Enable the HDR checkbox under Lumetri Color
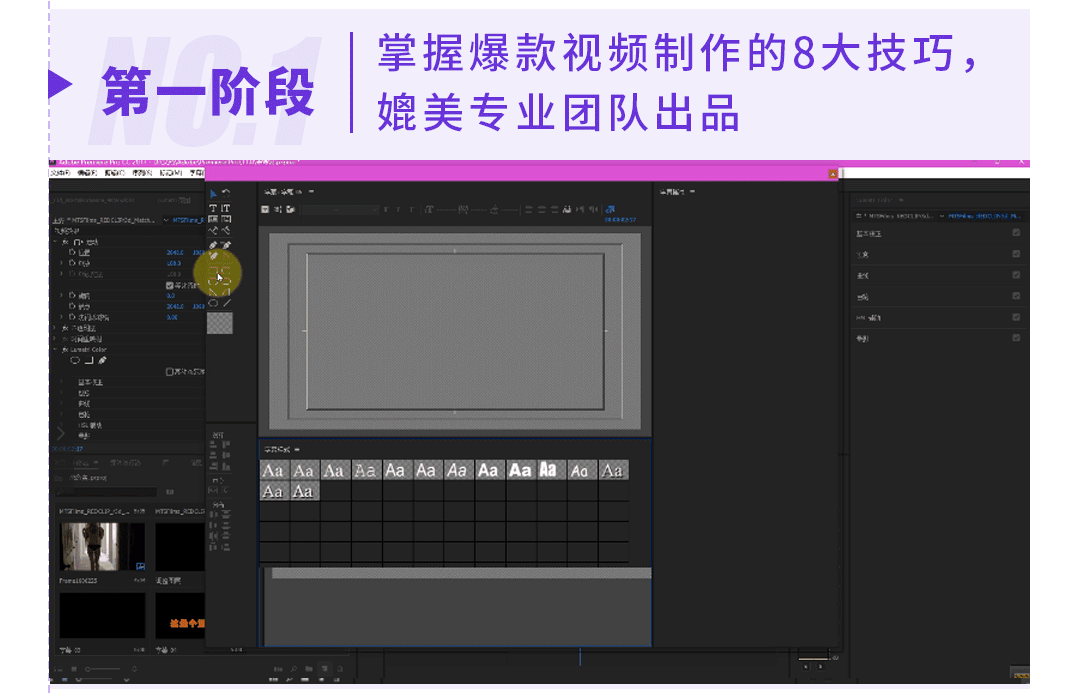The width and height of the screenshot is (1080, 694). coord(169,372)
